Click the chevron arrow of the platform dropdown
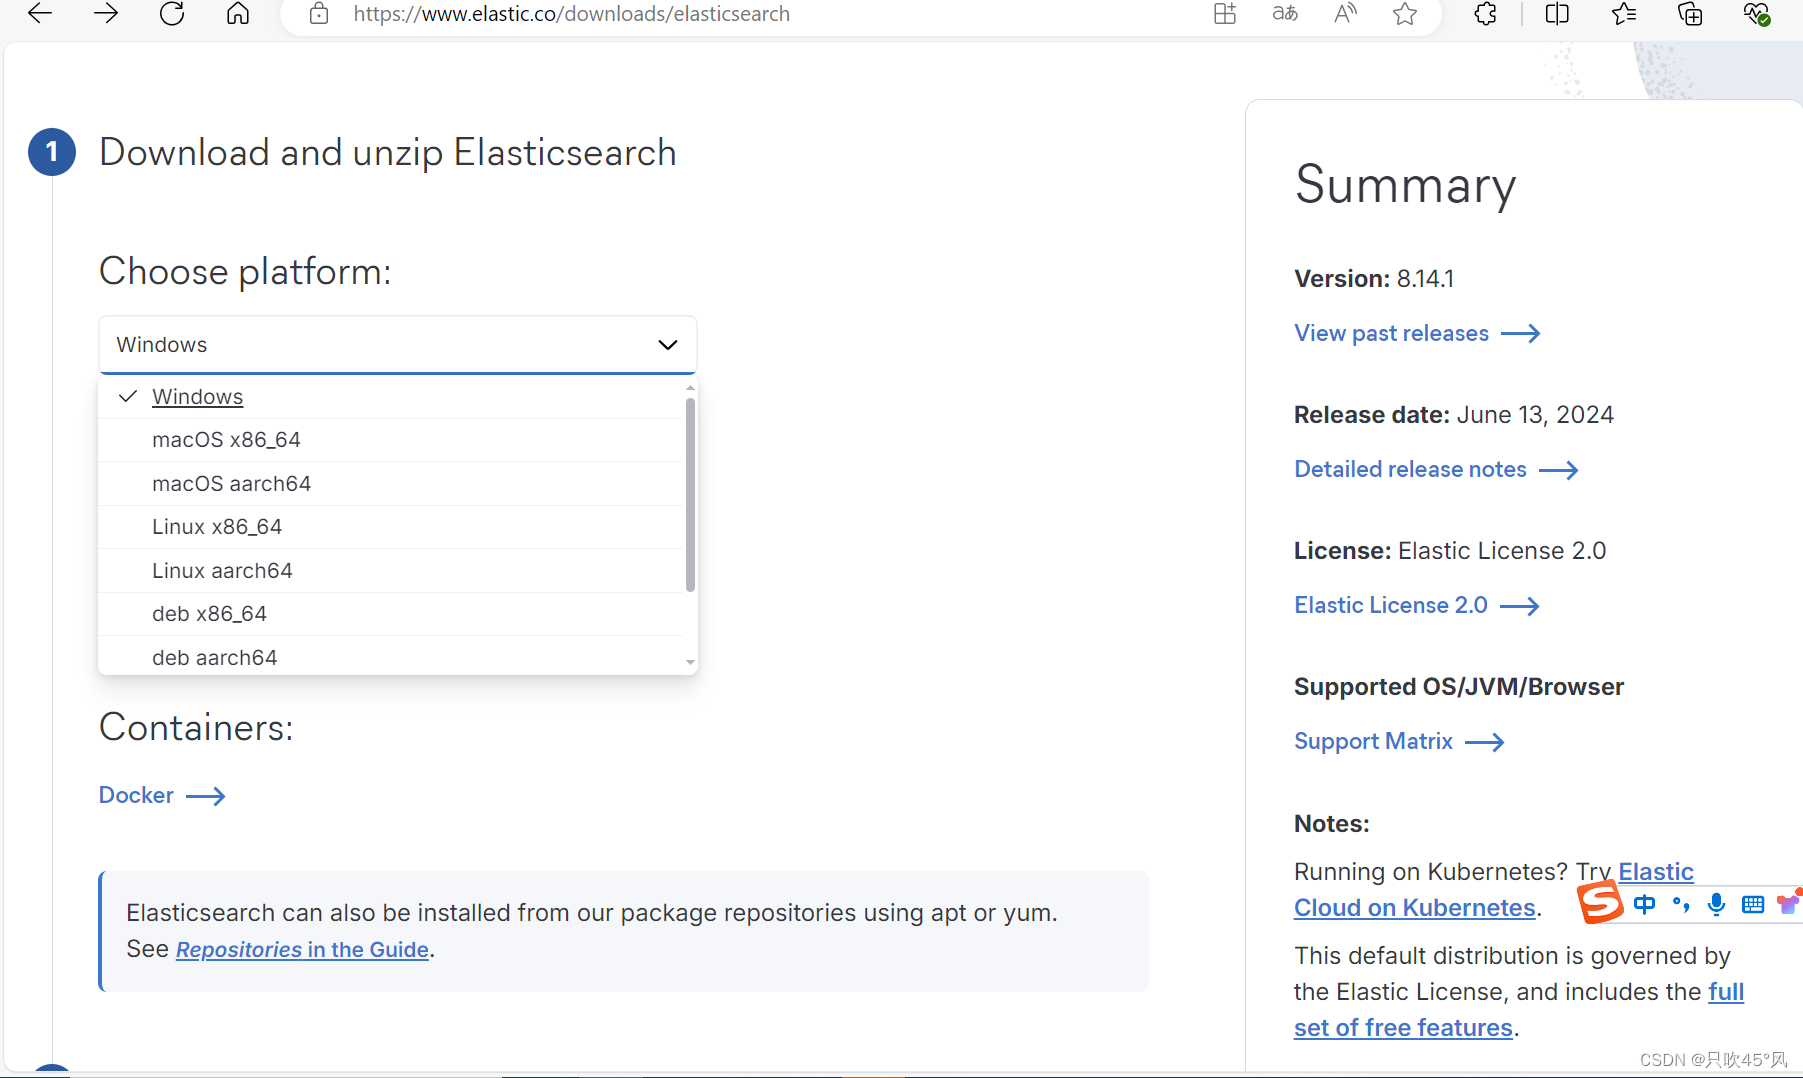 pyautogui.click(x=668, y=345)
